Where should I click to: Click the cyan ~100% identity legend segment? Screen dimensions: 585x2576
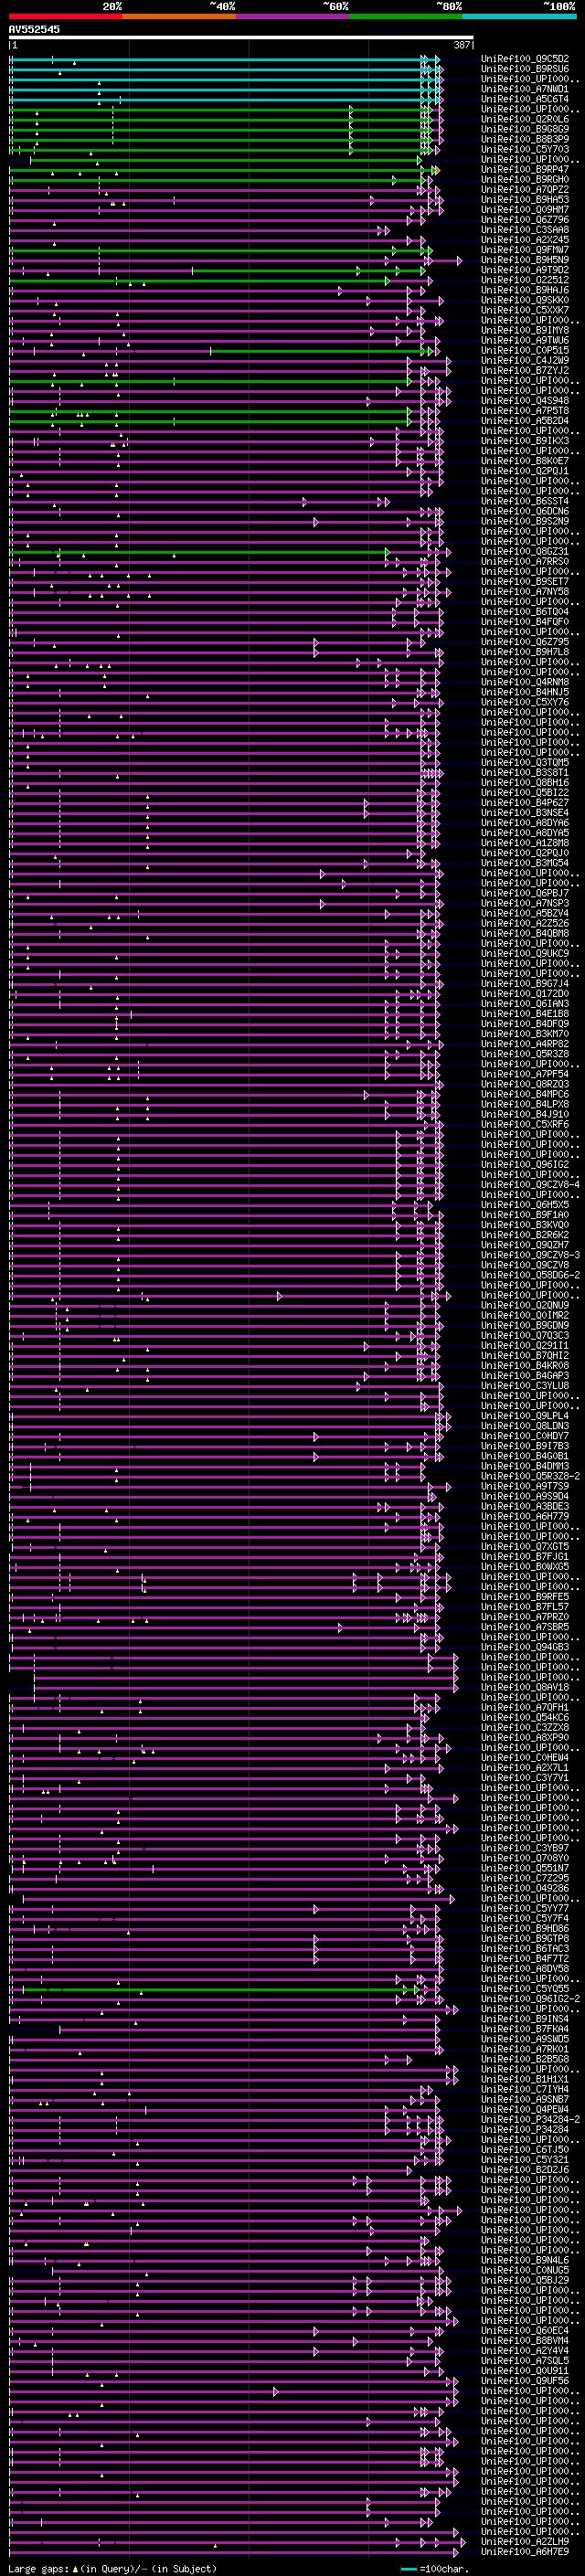click(519, 16)
